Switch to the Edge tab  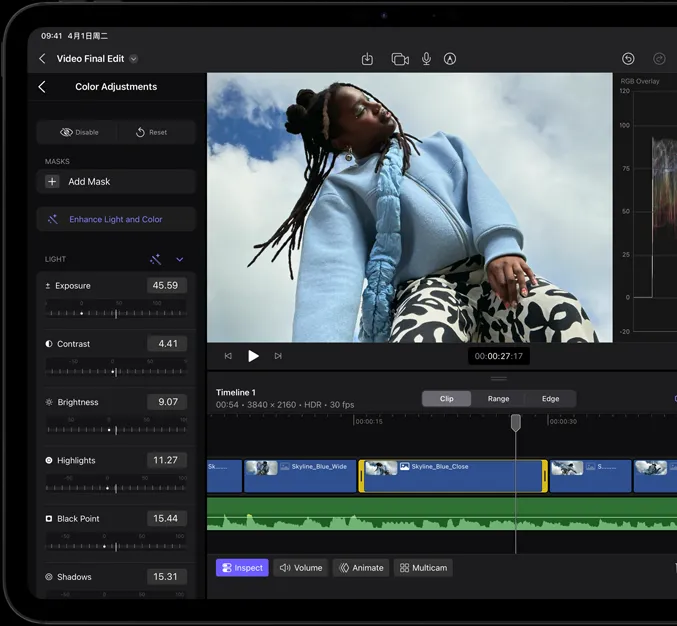pos(550,398)
